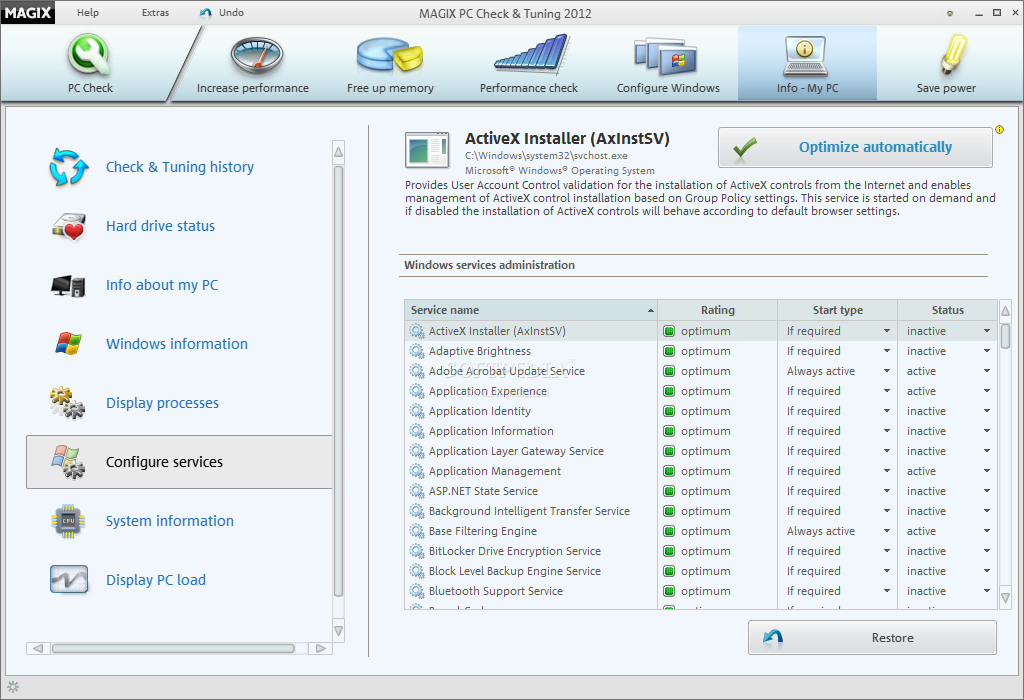Click small yellow info icon near Optimize
Viewport: 1024px width, 700px height.
click(x=999, y=130)
